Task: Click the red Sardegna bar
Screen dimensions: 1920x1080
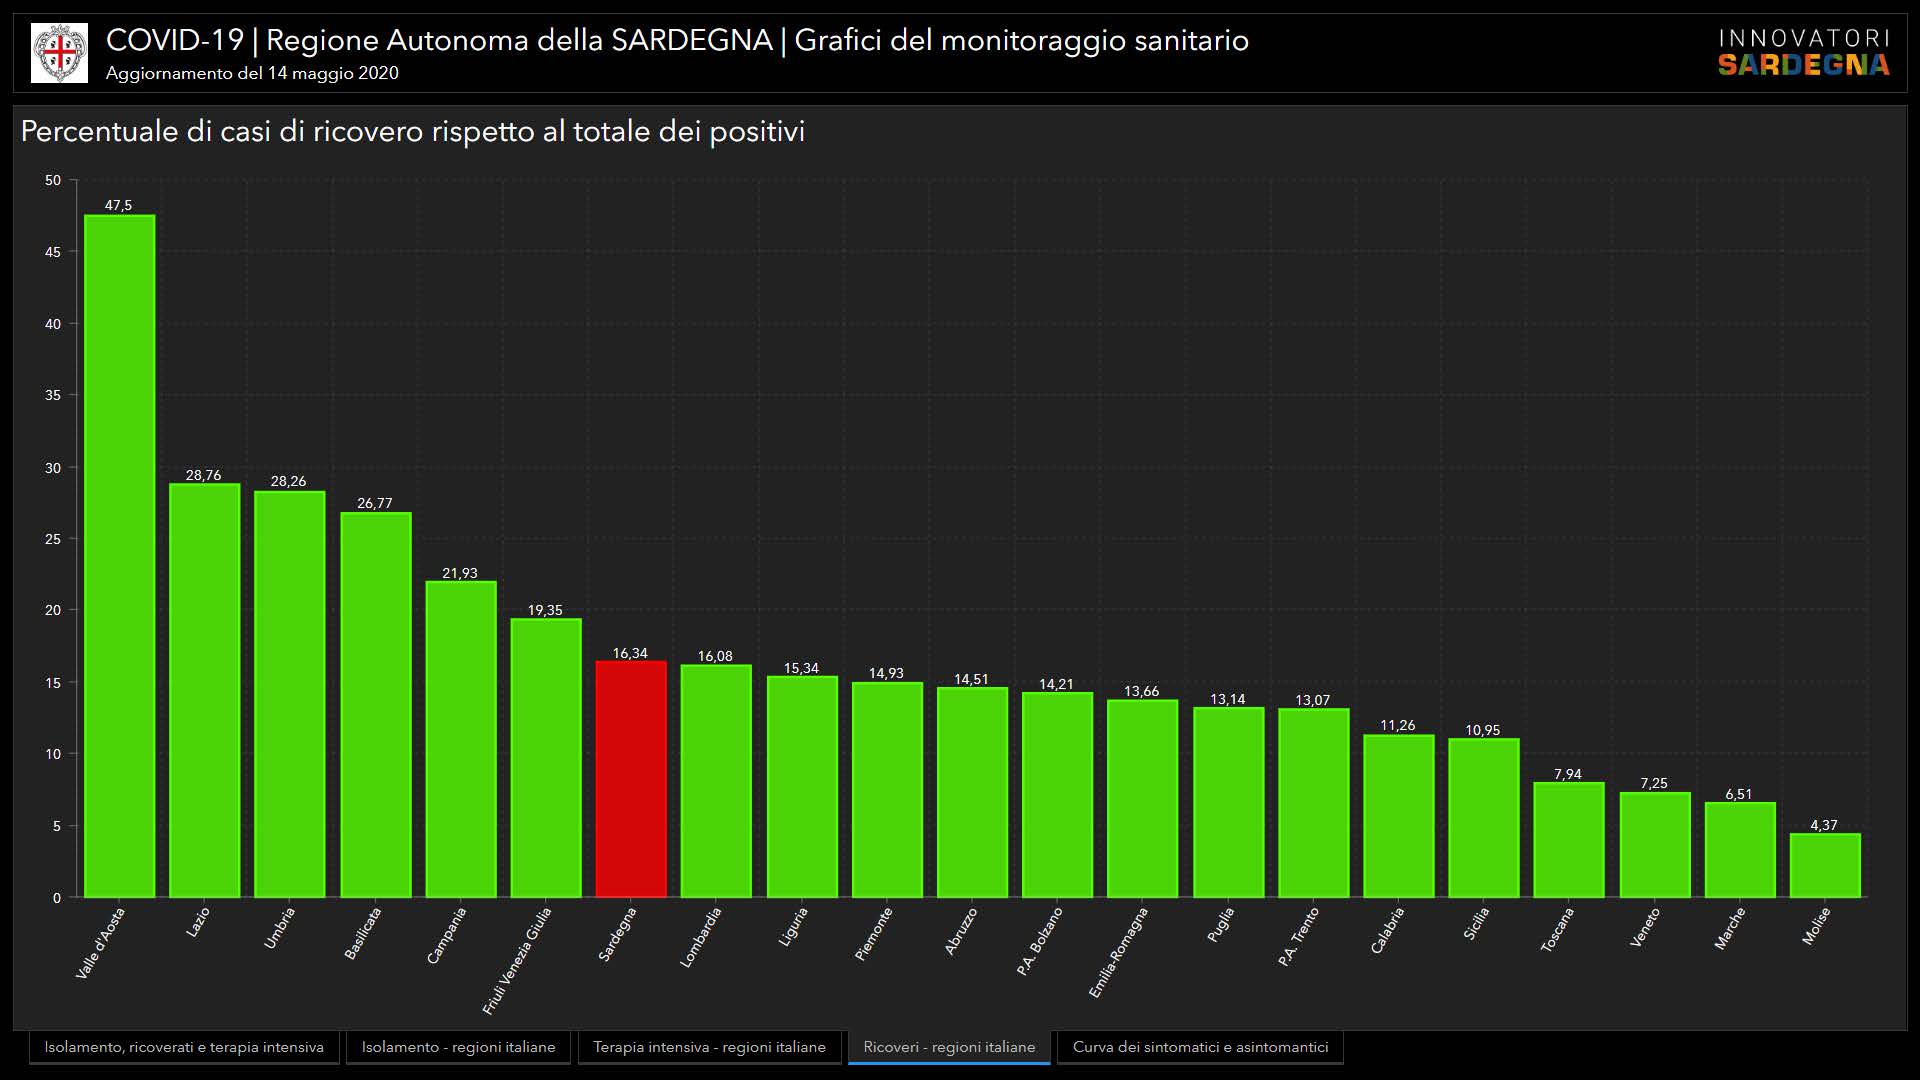Action: [x=630, y=780]
